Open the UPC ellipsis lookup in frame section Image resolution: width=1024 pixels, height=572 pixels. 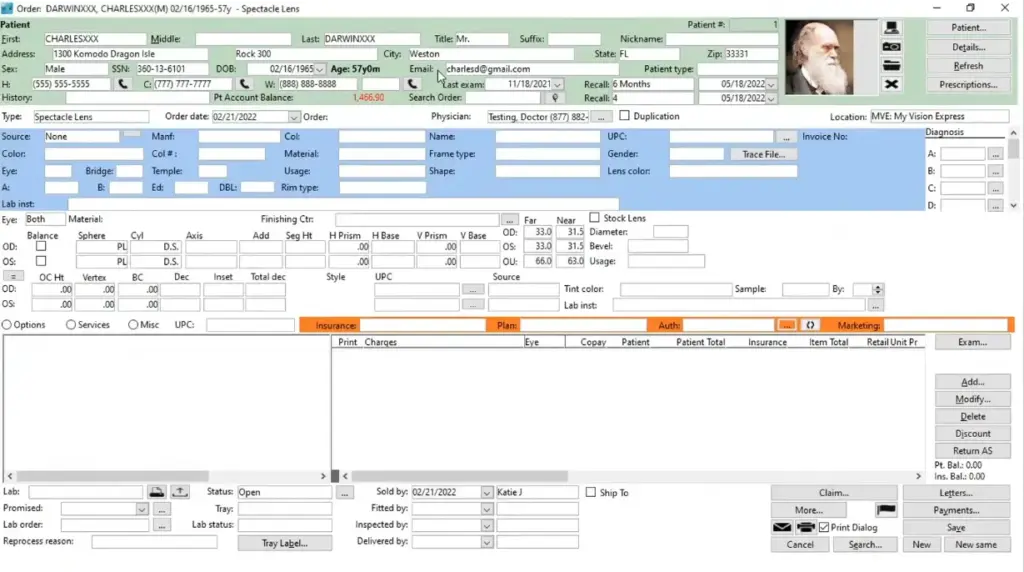tap(786, 137)
